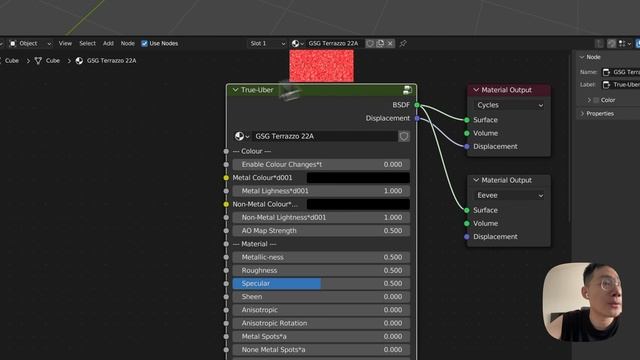Open the Select menu
This screenshot has height=360, width=640.
pos(87,43)
